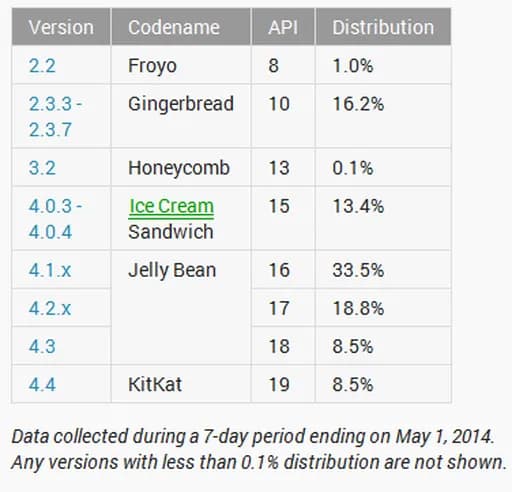The height and width of the screenshot is (492, 512).
Task: Click the 4.1.x version link
Action: click(50, 270)
